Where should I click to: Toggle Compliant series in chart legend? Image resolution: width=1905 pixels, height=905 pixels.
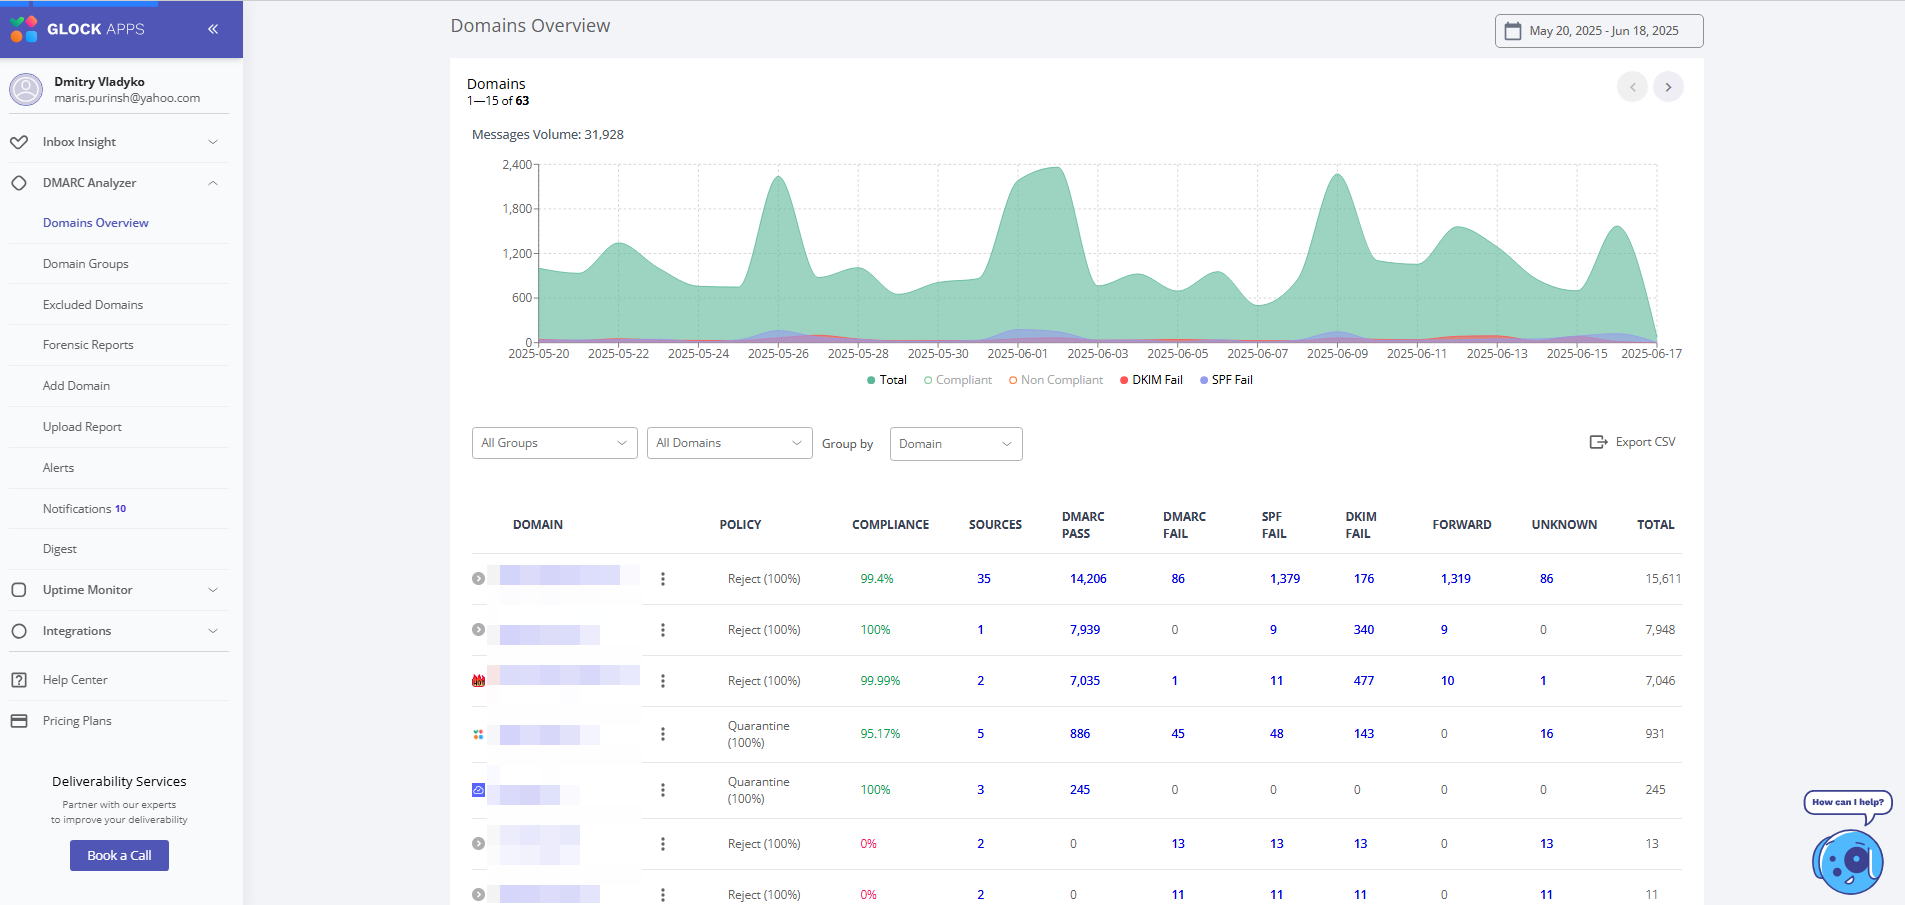click(x=957, y=380)
